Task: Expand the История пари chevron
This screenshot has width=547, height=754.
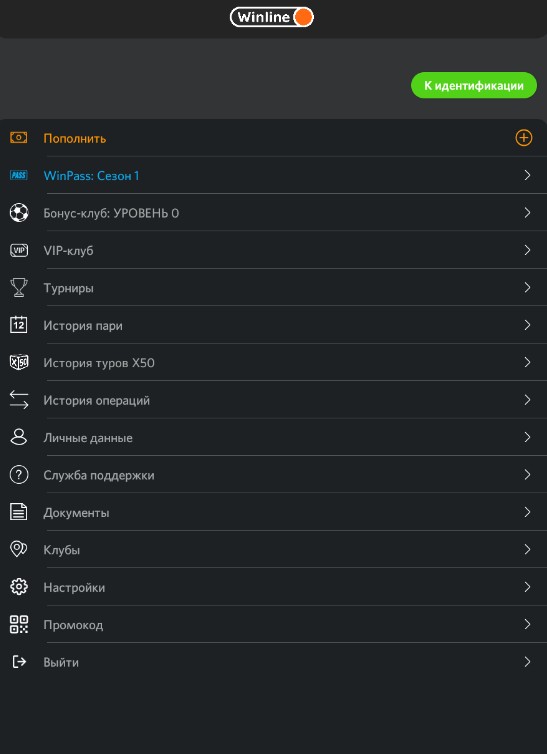Action: (x=527, y=325)
